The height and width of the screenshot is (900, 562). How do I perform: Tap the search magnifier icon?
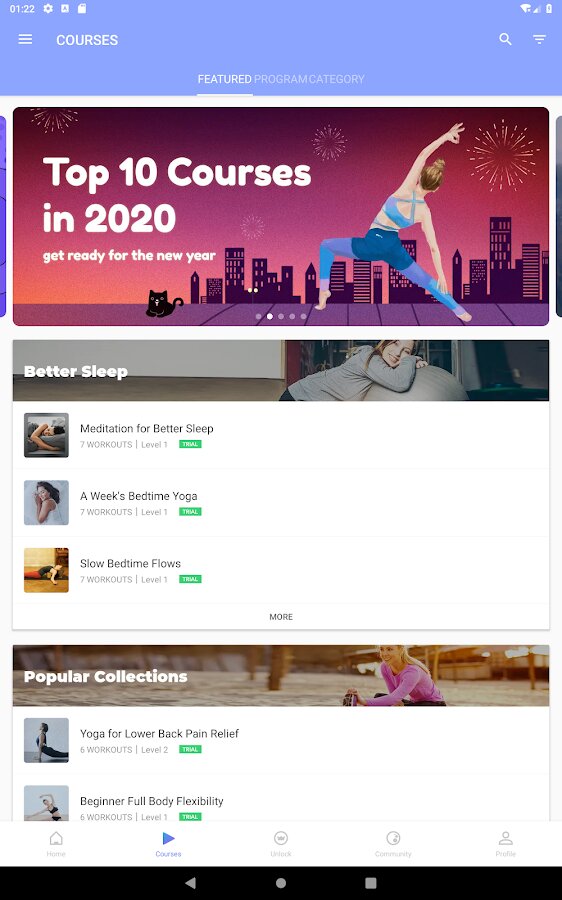click(x=505, y=39)
